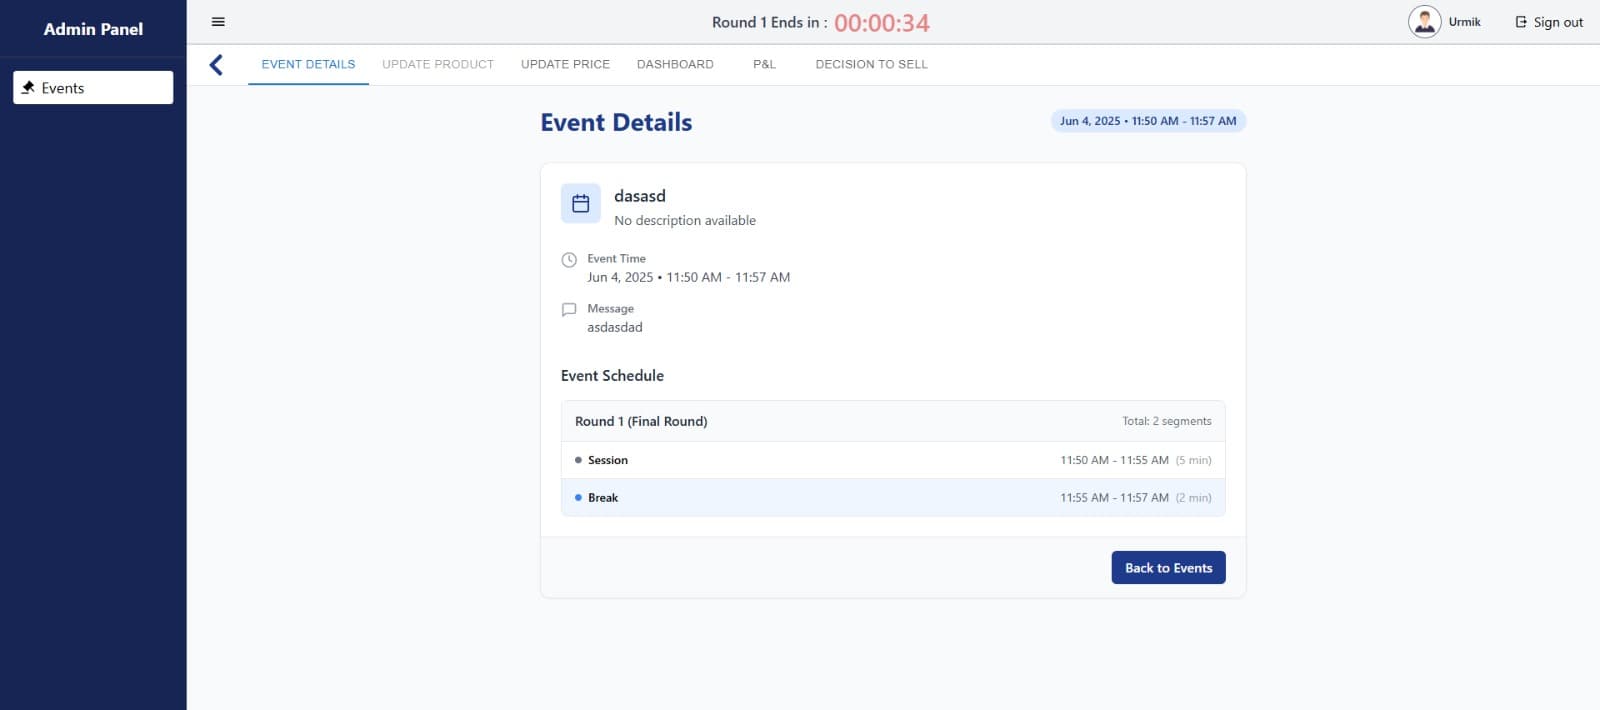Click the Event Time value under clock
The width and height of the screenshot is (1600, 710).
click(x=688, y=277)
